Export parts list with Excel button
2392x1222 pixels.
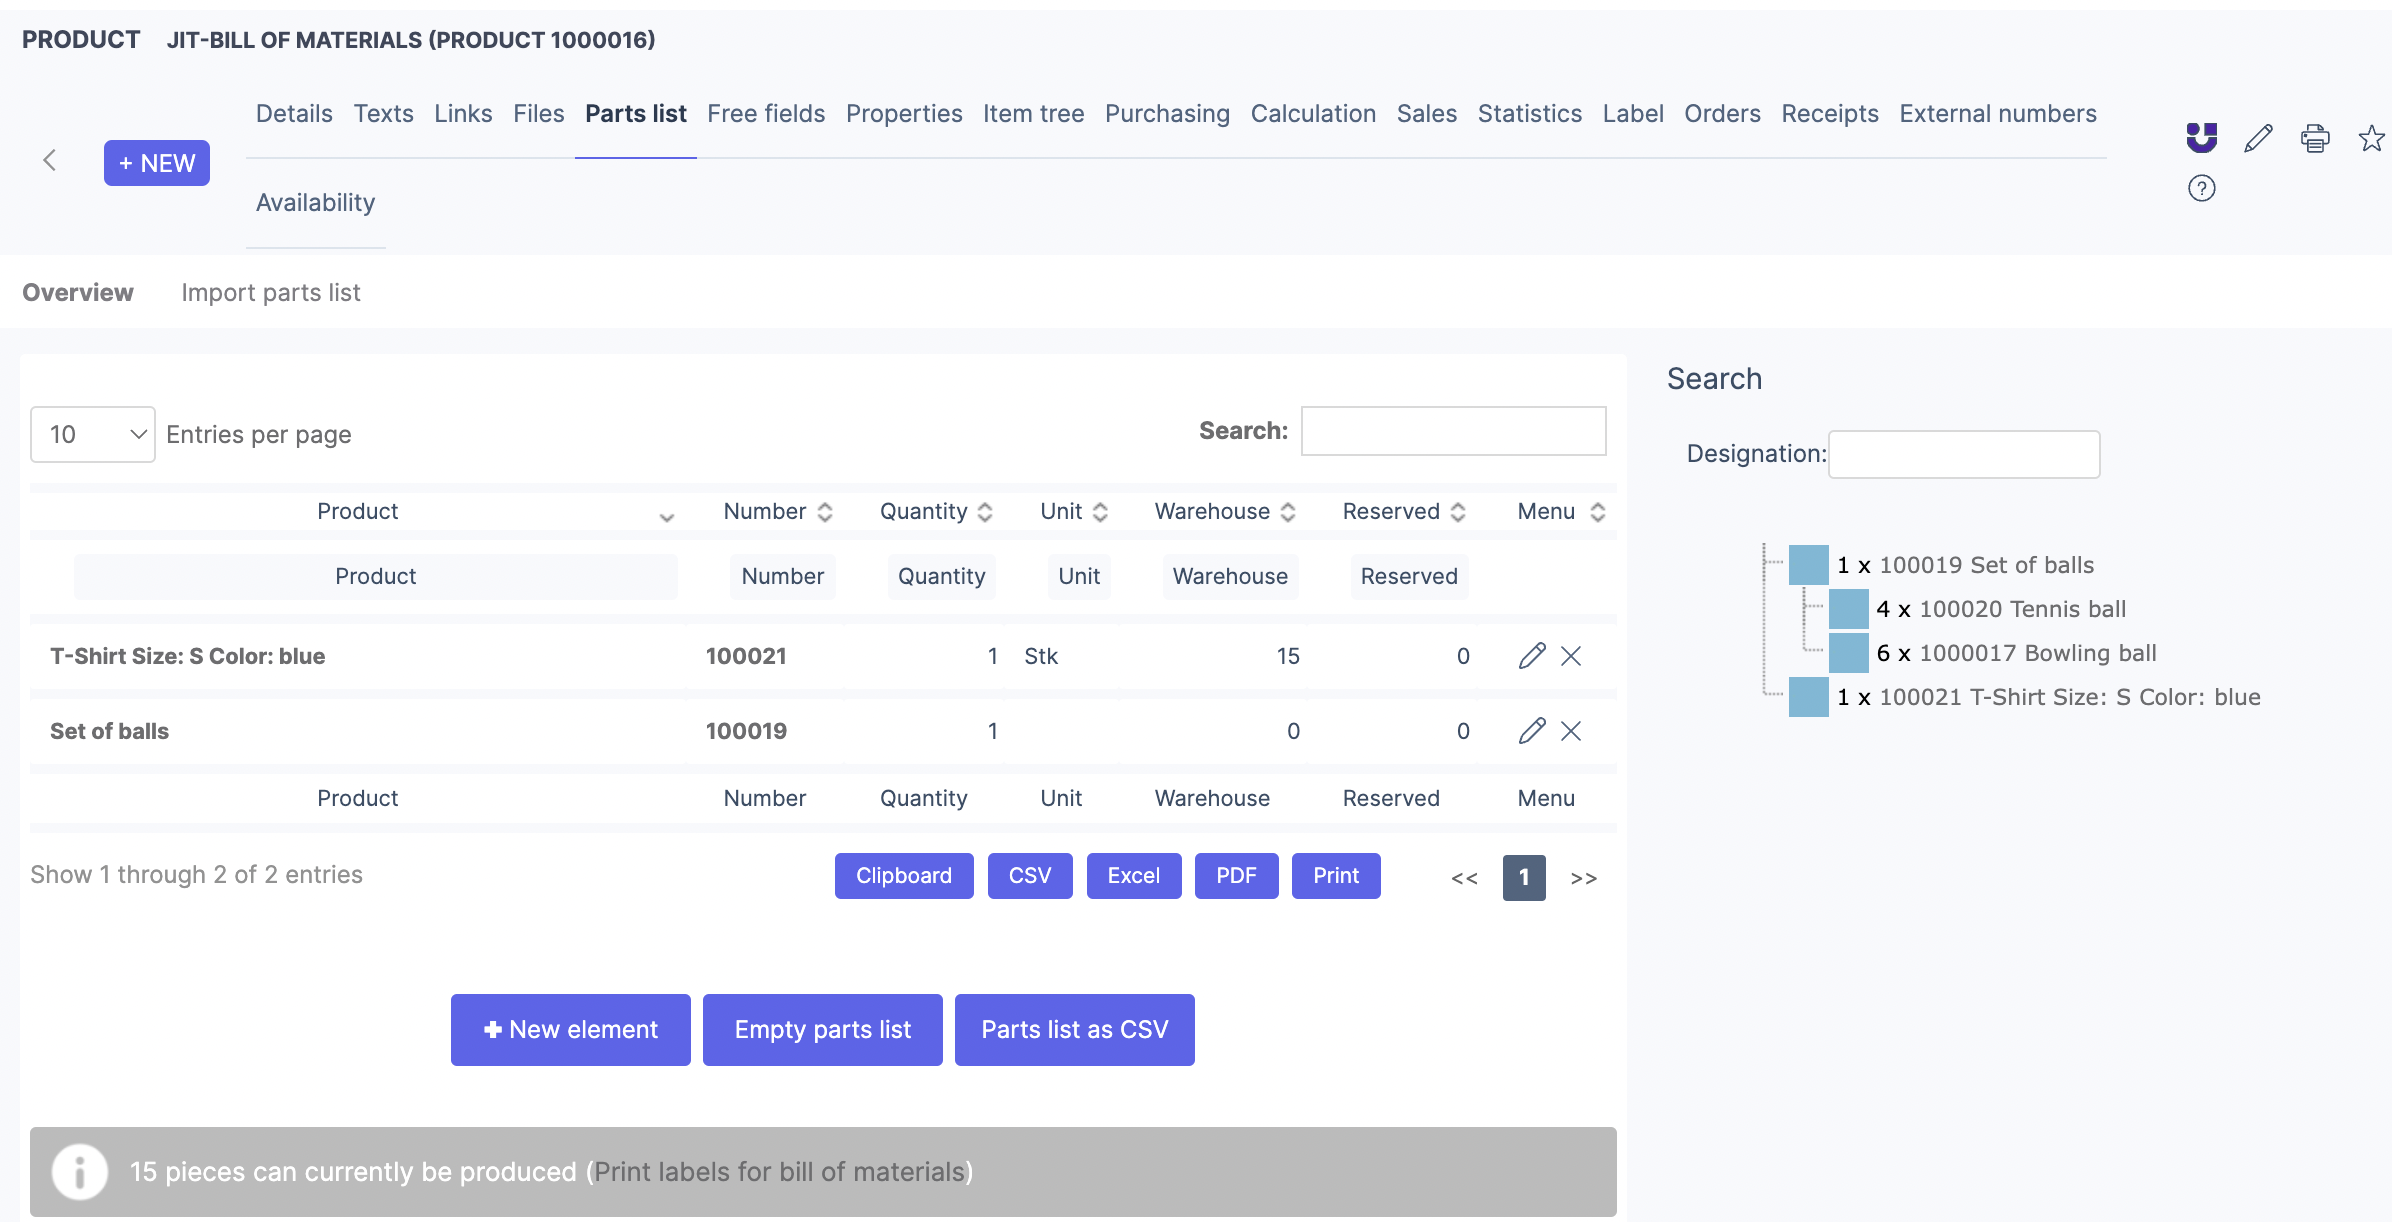tap(1133, 876)
